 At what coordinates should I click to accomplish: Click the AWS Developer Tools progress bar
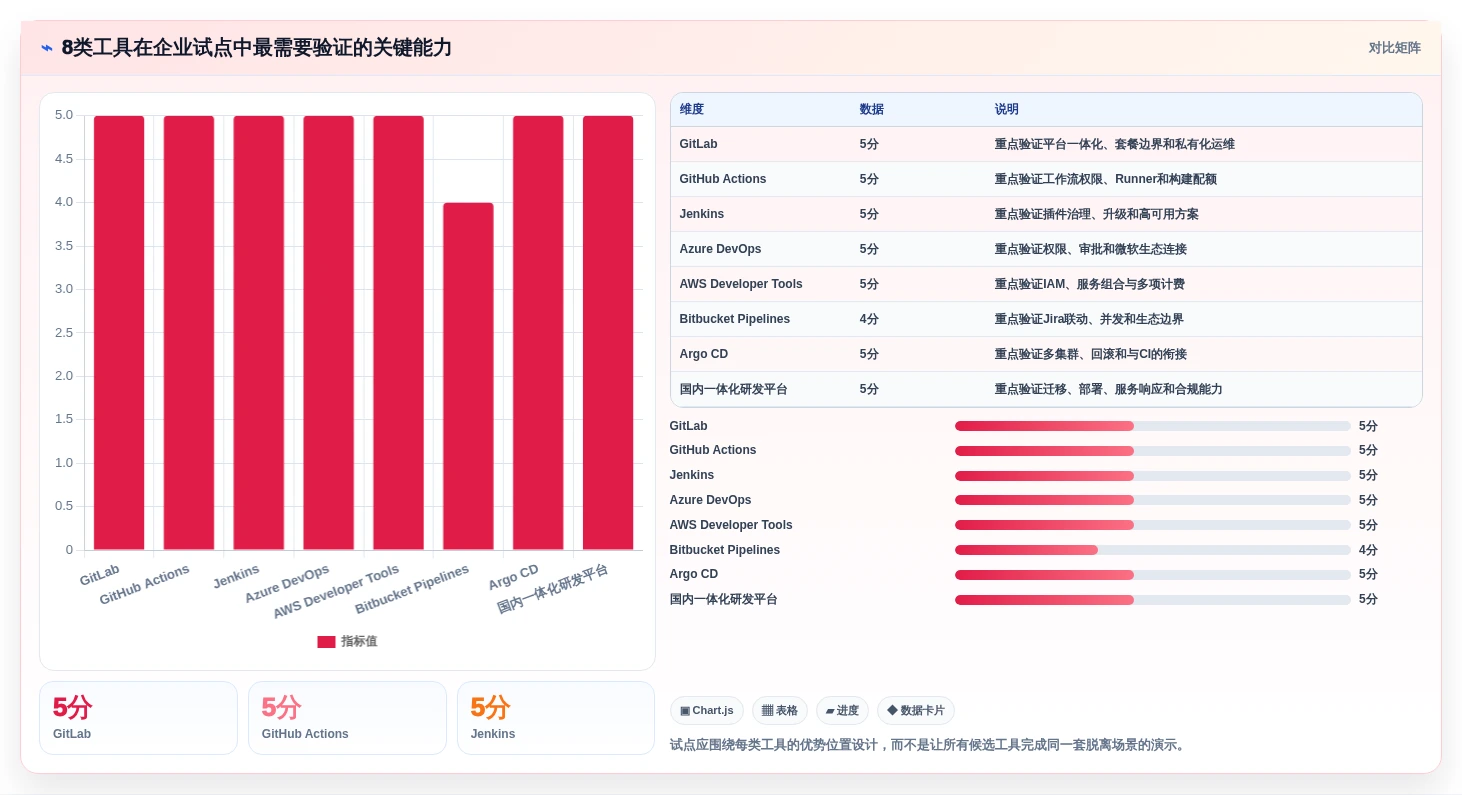1152,525
